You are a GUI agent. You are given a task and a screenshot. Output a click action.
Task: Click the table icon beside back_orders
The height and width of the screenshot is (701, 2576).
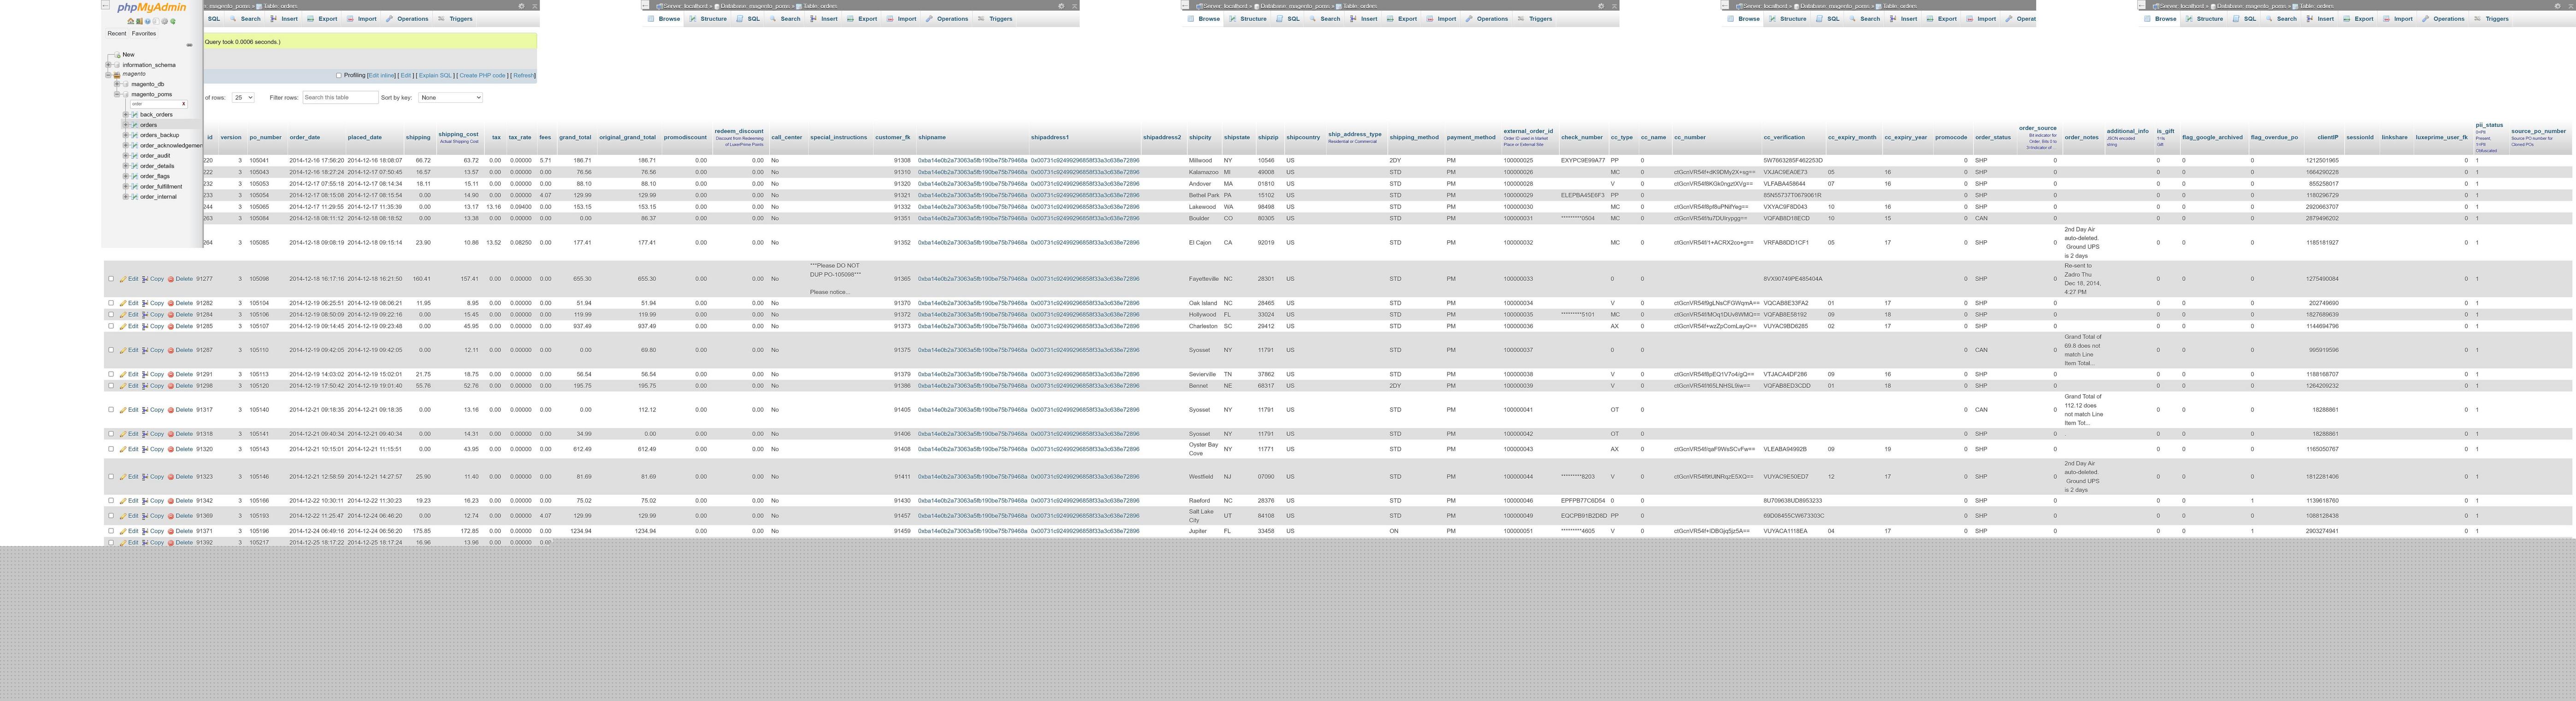(135, 115)
